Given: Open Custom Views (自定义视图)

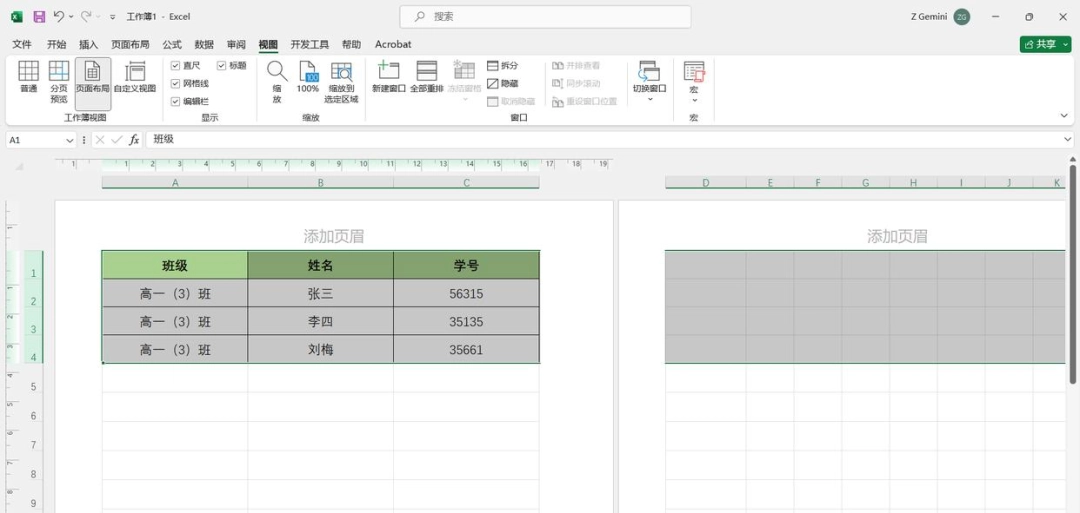Looking at the screenshot, I should (135, 78).
